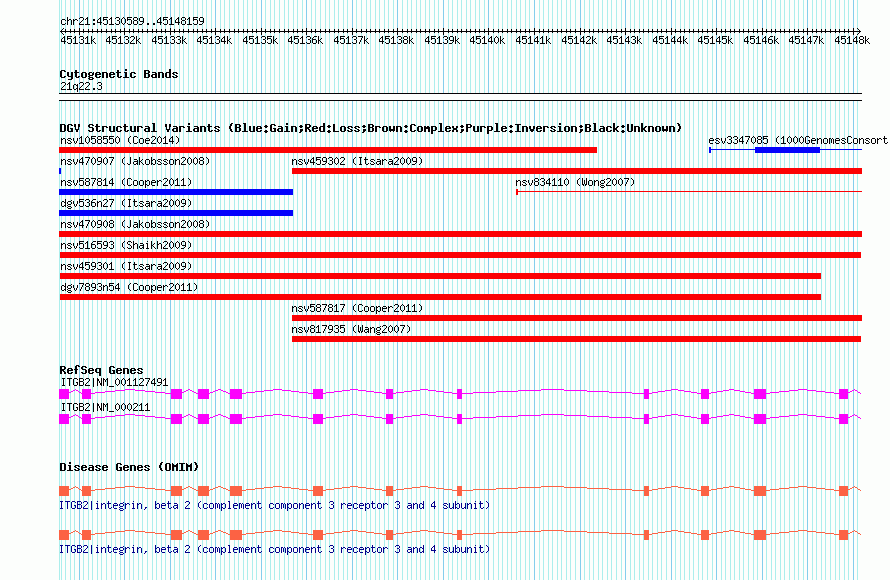This screenshot has width=890, height=580.
Task: Click the 45134k ruler position
Action: [214, 40]
